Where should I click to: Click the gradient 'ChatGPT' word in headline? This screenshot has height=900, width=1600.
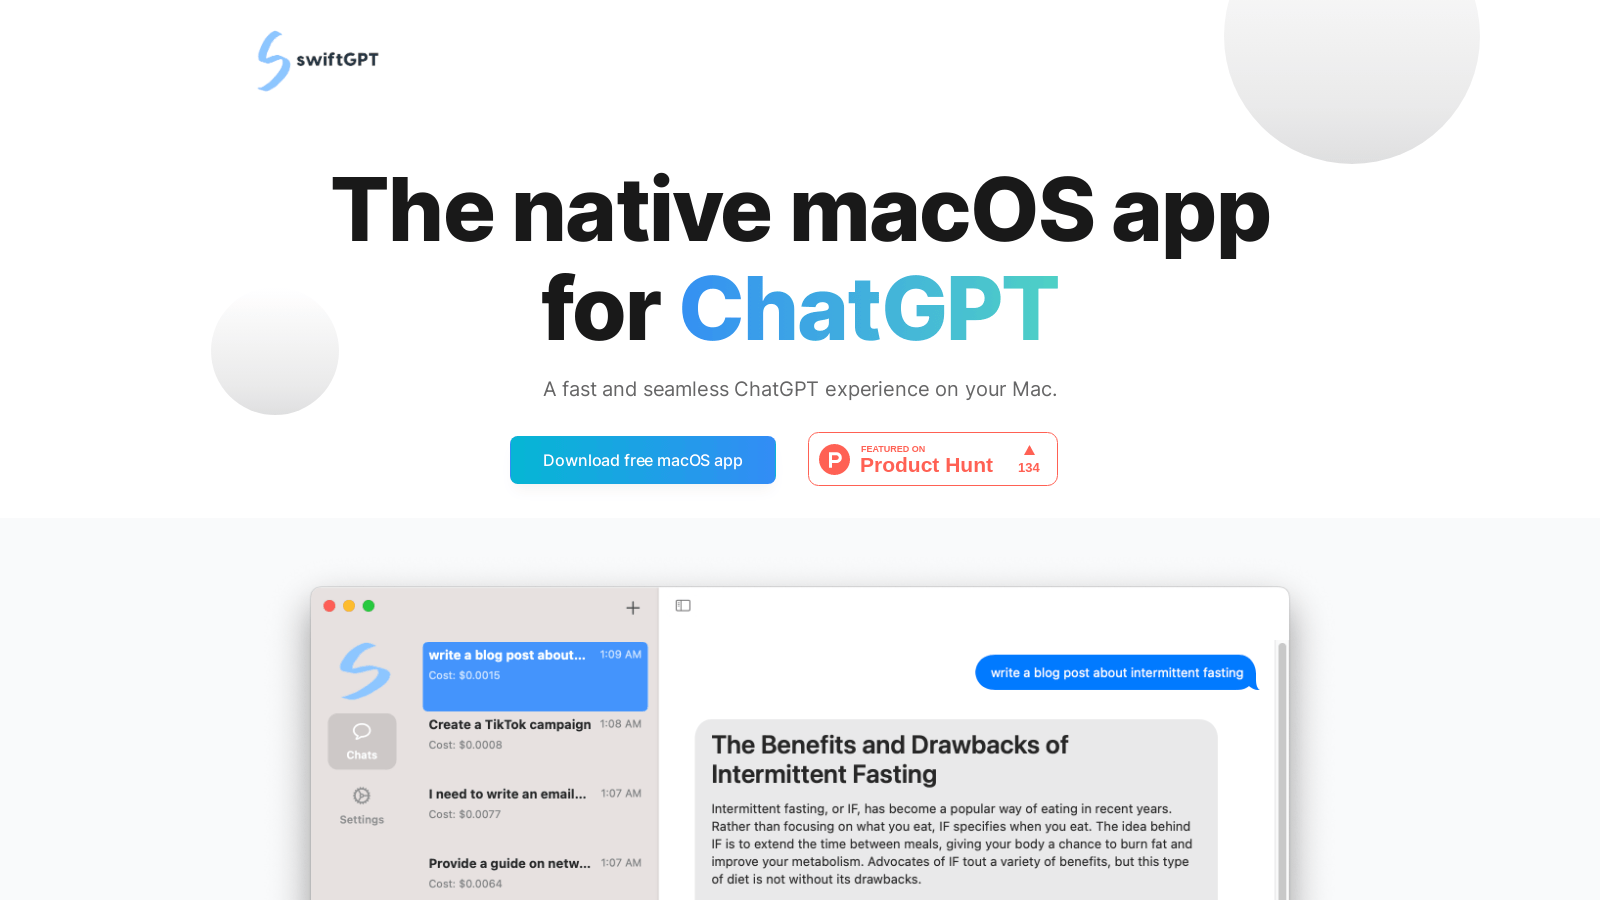tap(869, 309)
